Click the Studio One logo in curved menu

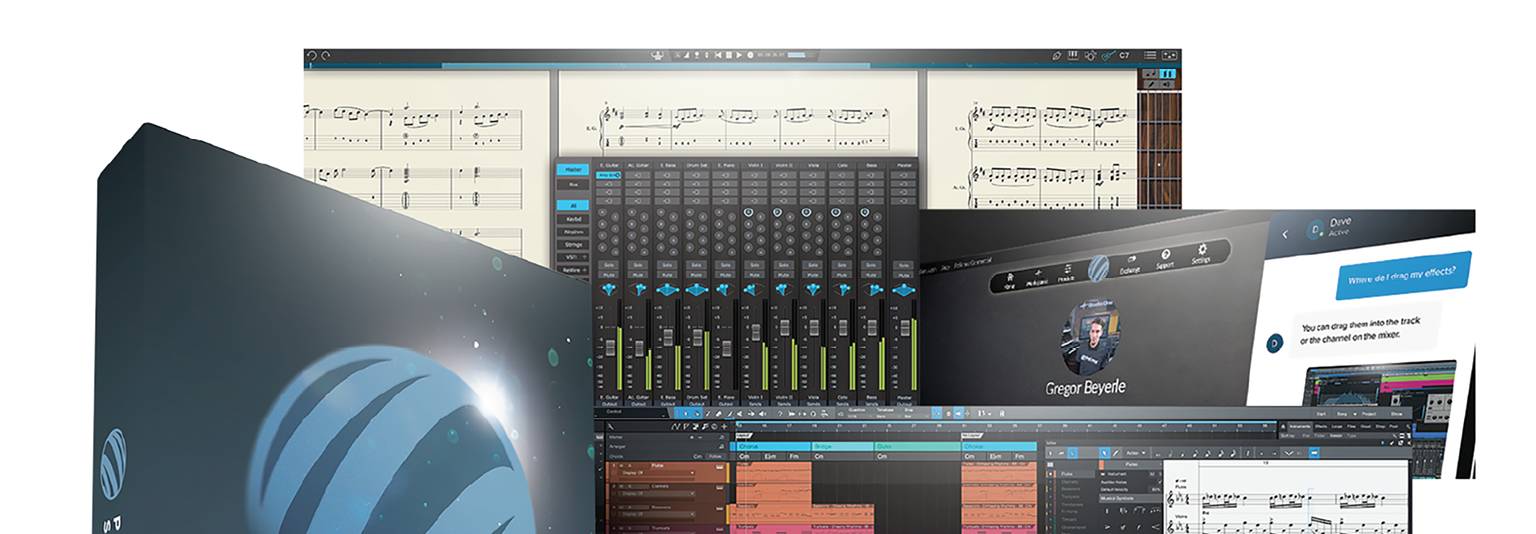point(1098,268)
